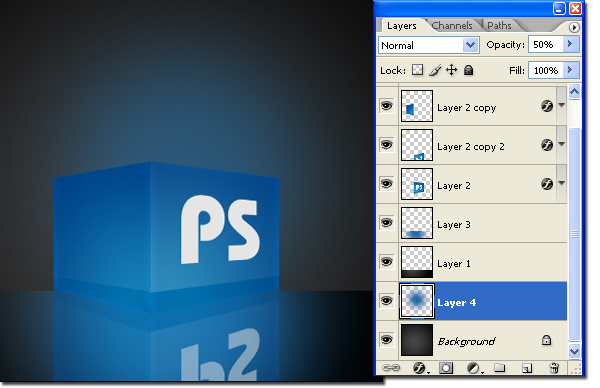
Task: Click lock position move icon
Action: coord(452,70)
